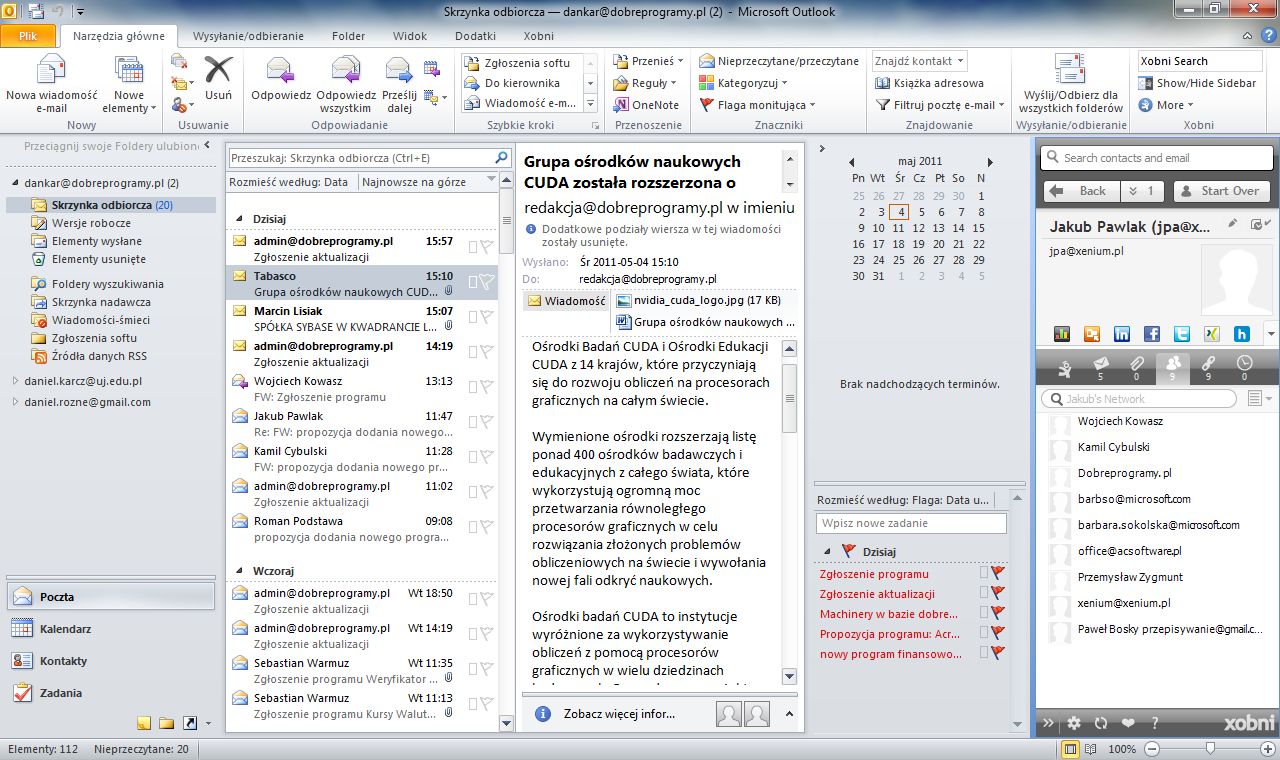Send and receive for all folders

1073,84
